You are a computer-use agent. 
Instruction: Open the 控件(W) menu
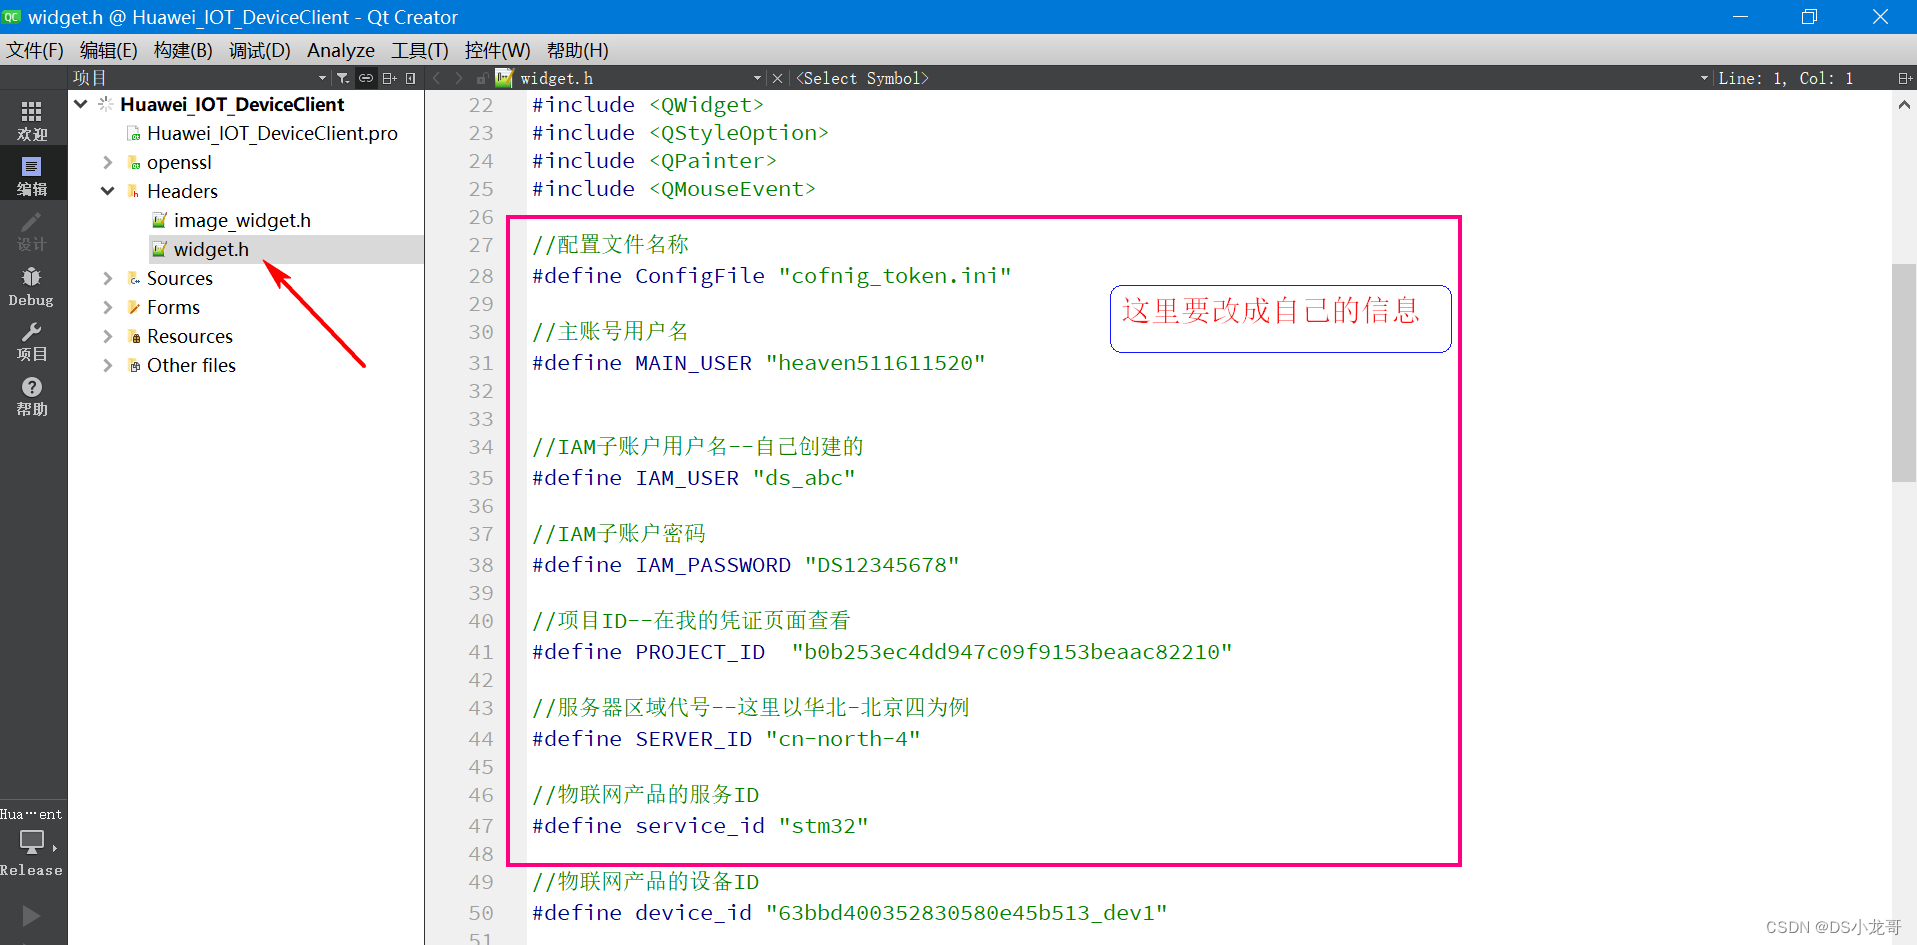[x=497, y=50]
